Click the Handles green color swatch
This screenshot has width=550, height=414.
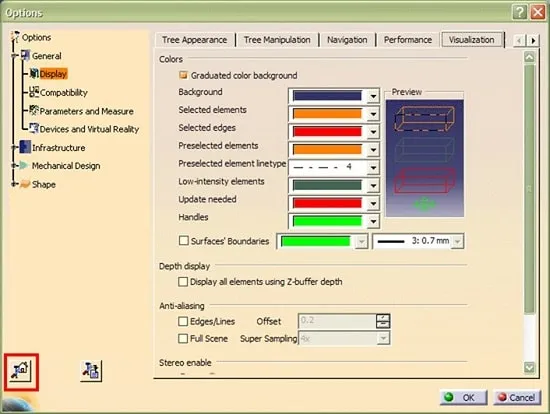click(327, 221)
